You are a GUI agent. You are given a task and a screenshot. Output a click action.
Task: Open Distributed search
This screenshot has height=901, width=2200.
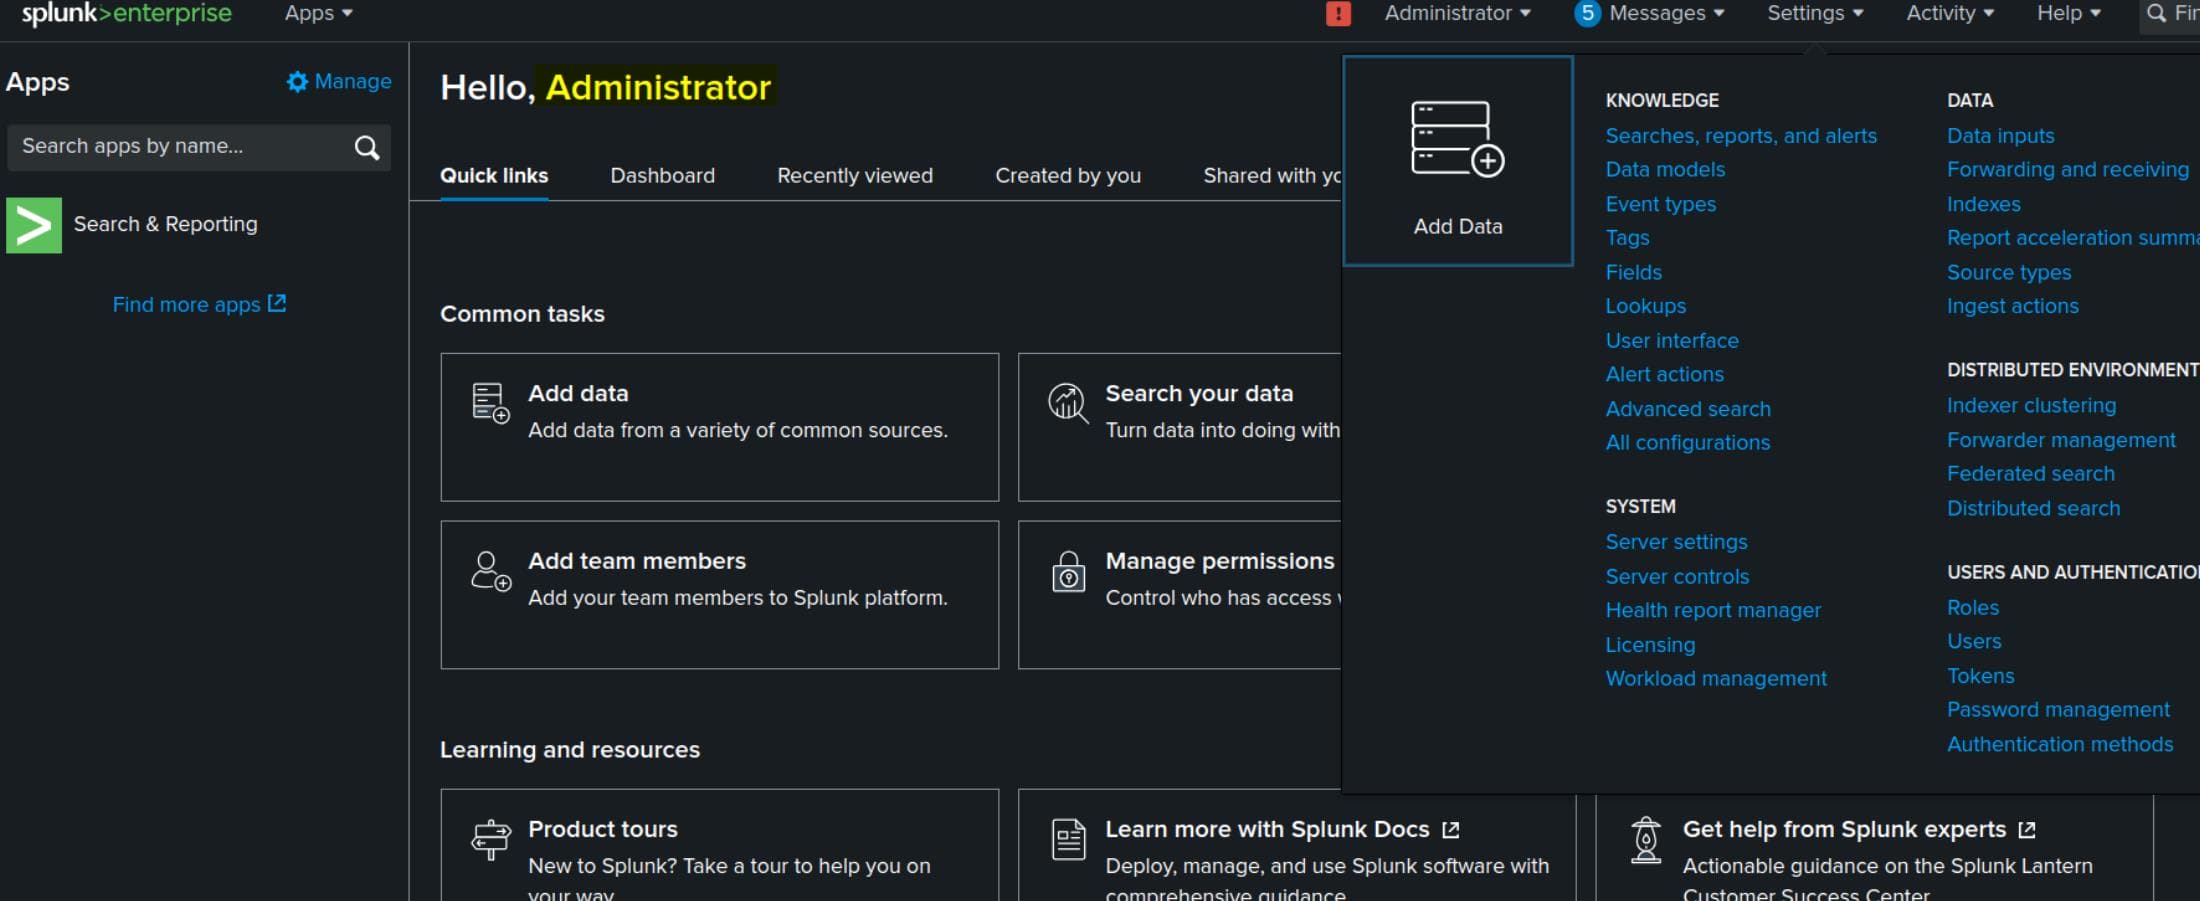(2033, 508)
